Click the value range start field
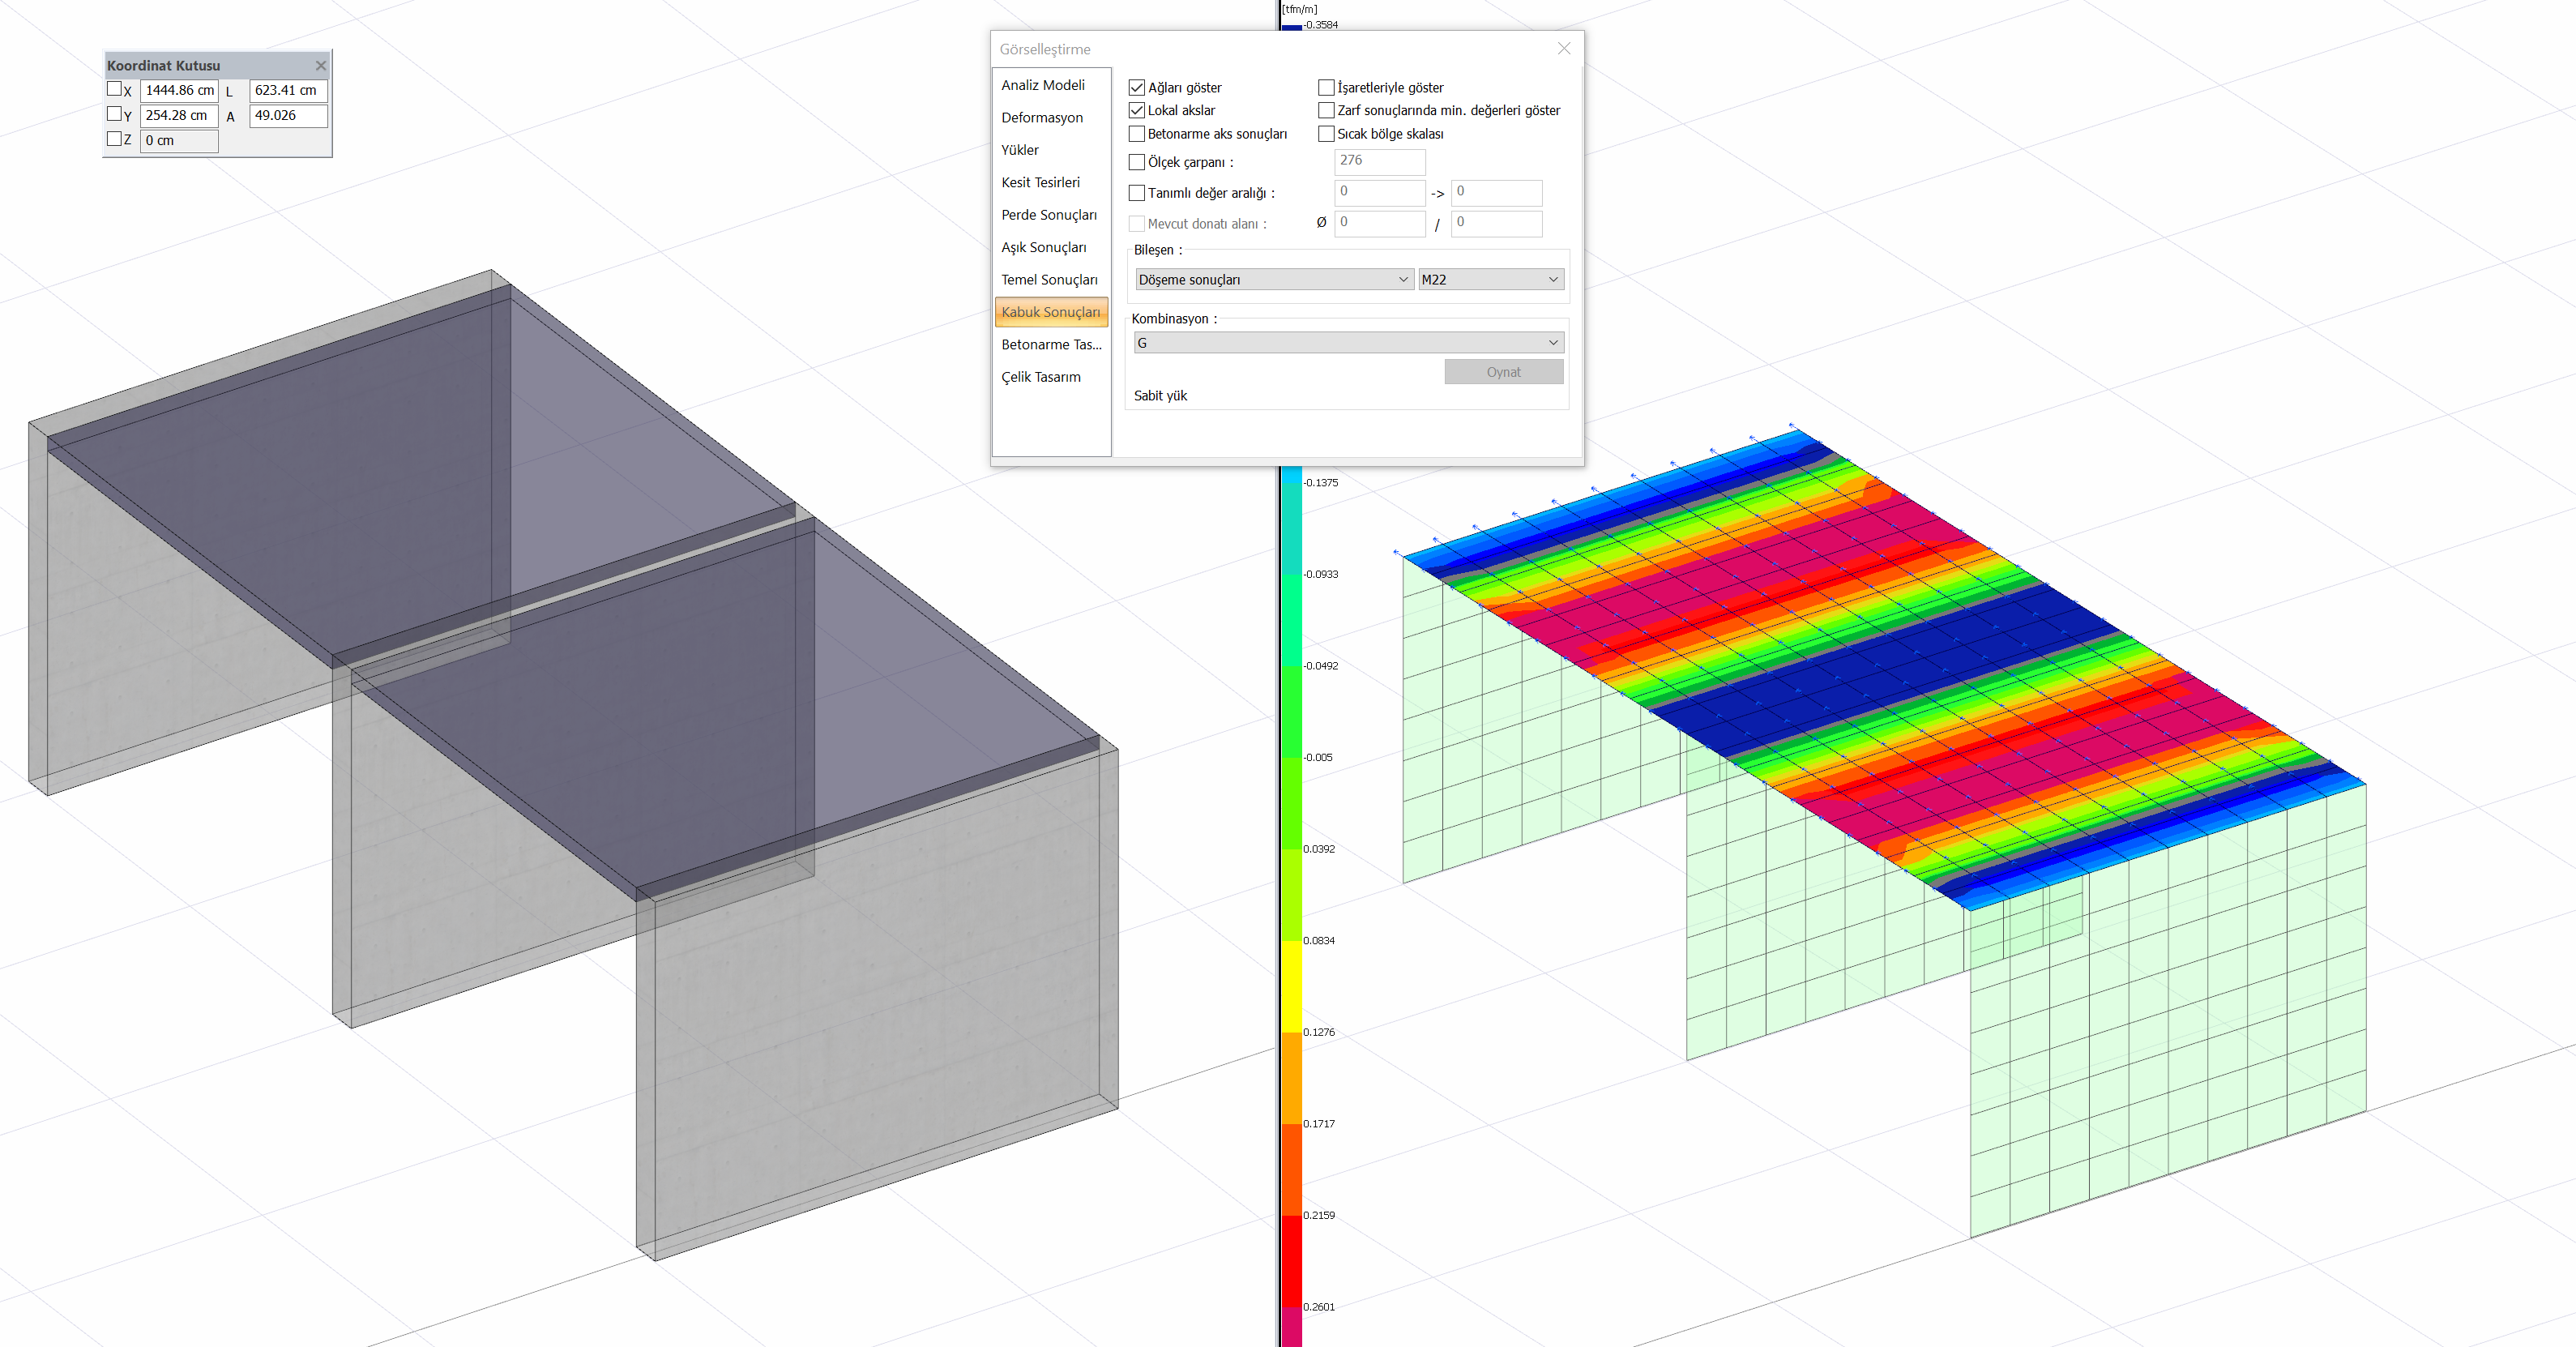The width and height of the screenshot is (2576, 1347). coord(1380,192)
